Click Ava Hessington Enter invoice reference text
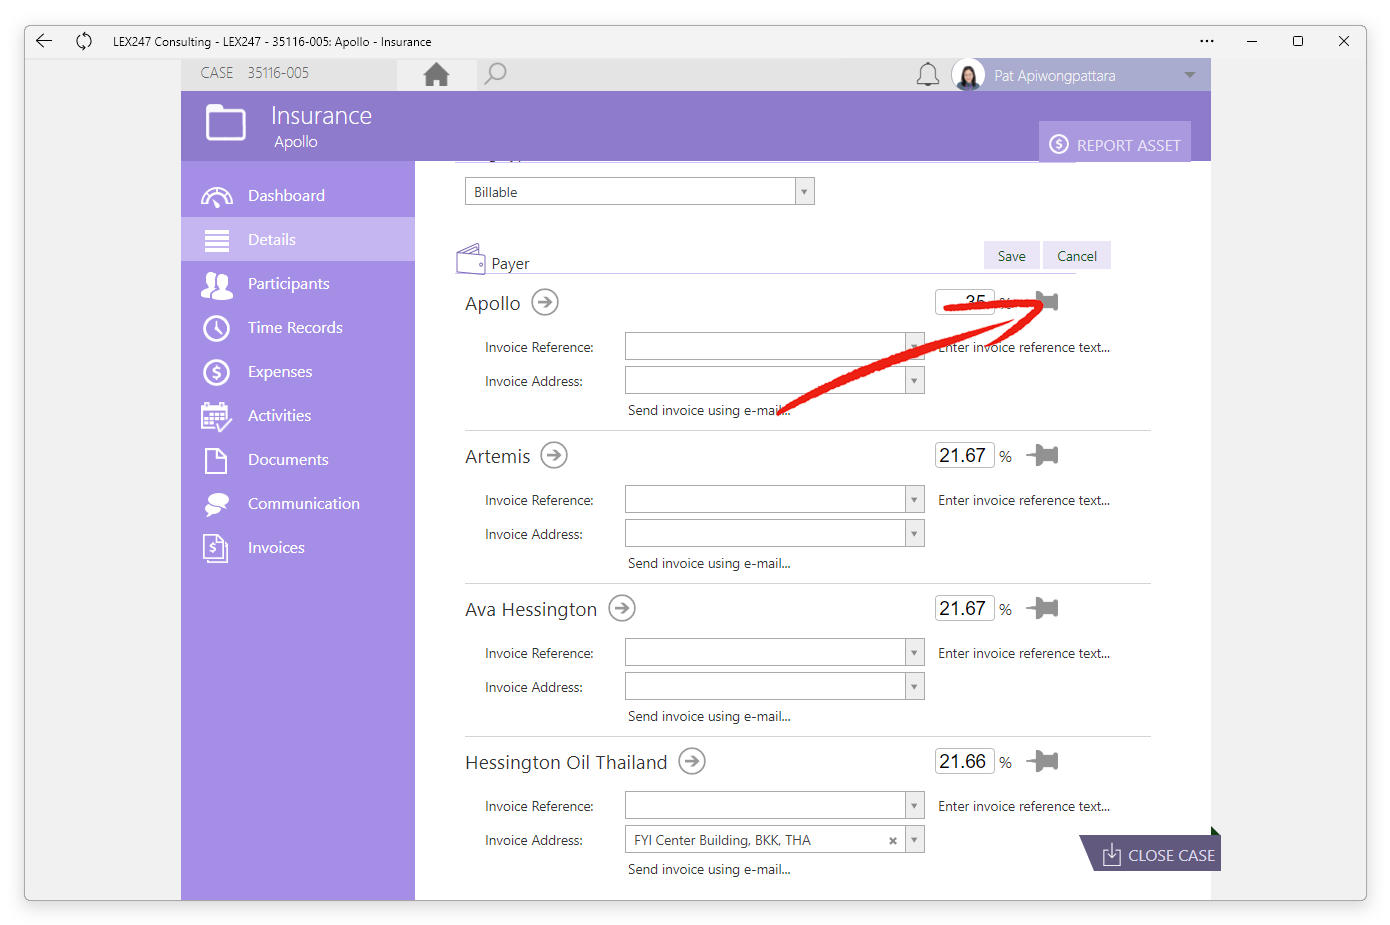 [1024, 653]
